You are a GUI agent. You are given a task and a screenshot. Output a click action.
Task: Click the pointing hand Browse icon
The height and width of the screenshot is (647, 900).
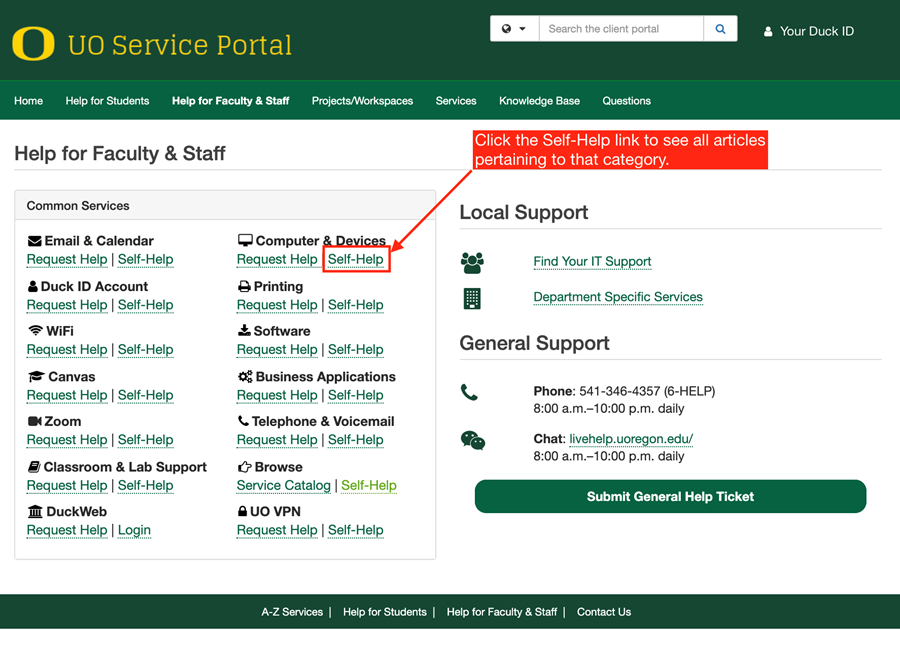point(245,467)
